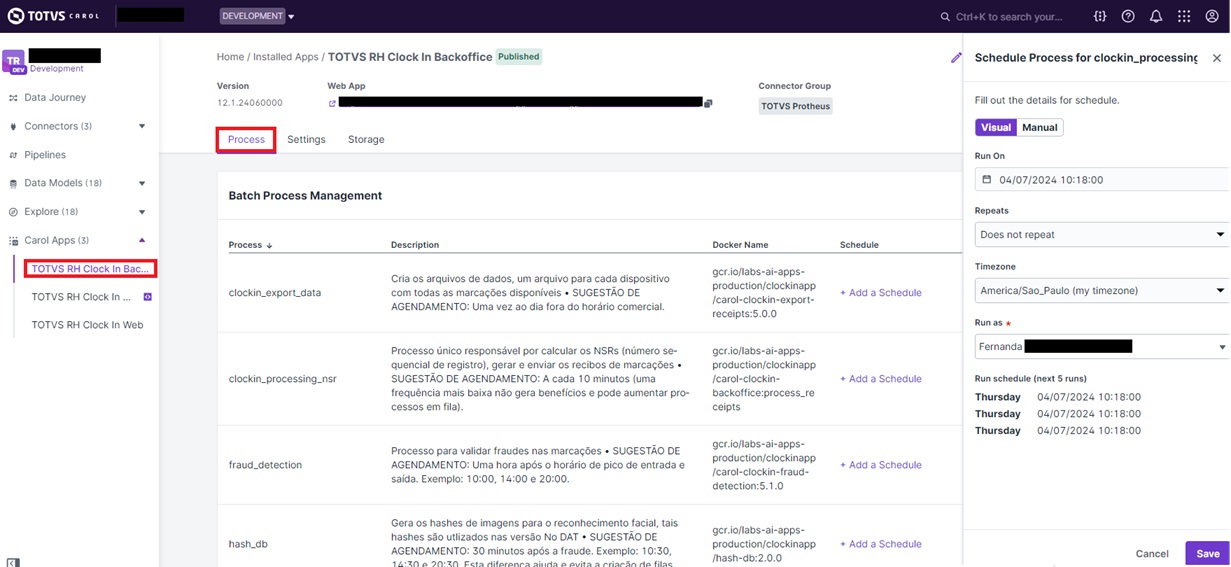Click the Carol Apps sidebar icon
The height and width of the screenshot is (567, 1231).
(x=13, y=241)
